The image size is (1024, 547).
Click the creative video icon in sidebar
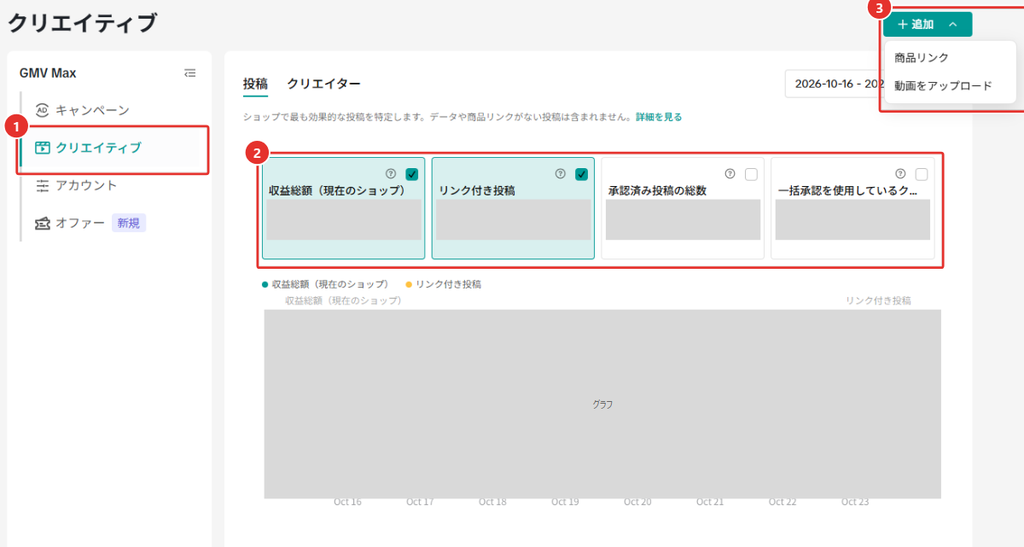[x=42, y=148]
